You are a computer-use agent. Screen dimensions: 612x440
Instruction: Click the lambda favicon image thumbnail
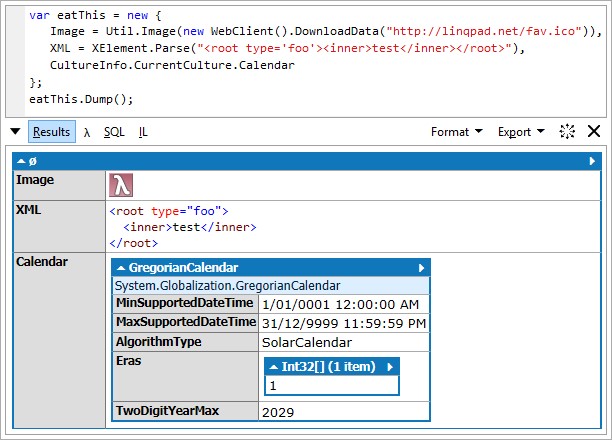pyautogui.click(x=121, y=185)
